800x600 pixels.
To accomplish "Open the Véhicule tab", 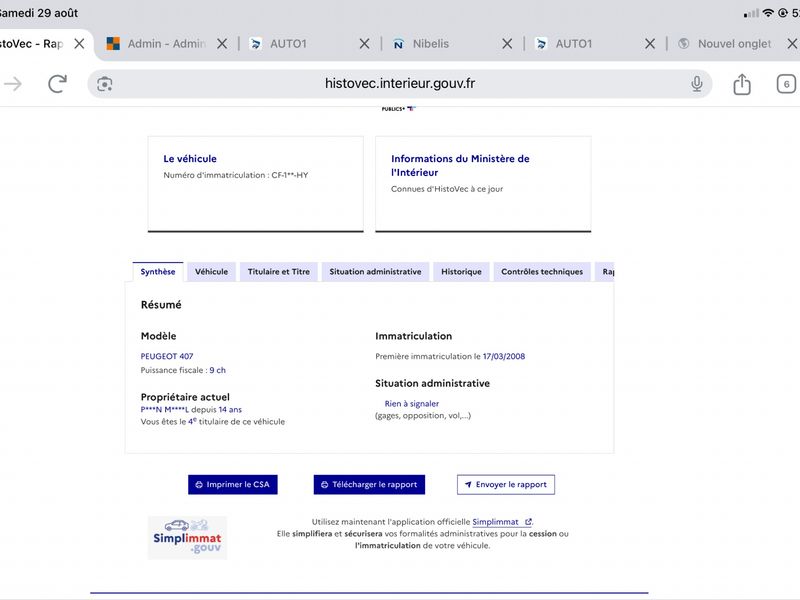I will pyautogui.click(x=211, y=271).
